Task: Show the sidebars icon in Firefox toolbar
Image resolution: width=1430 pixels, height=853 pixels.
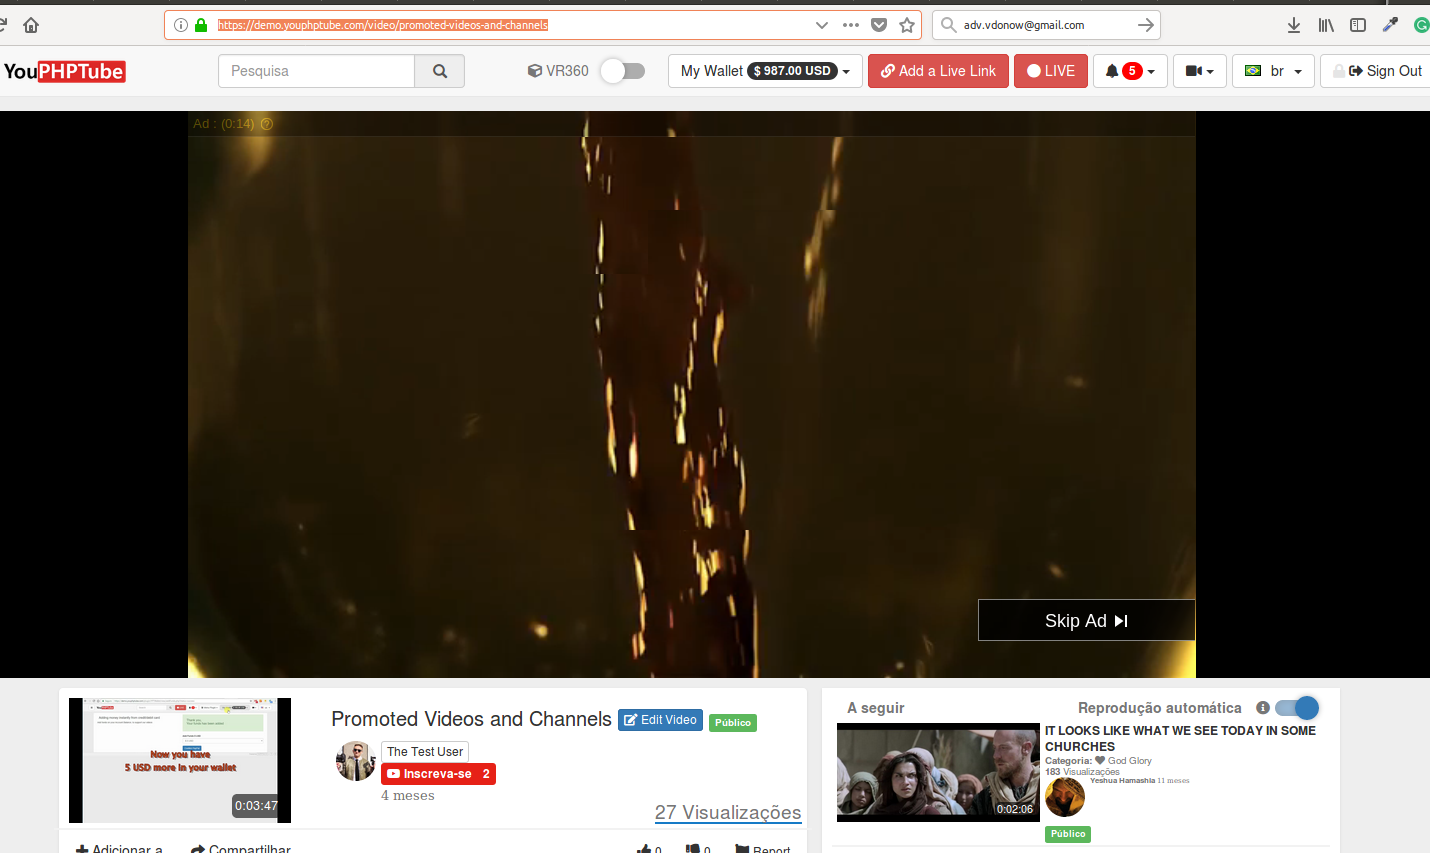Action: click(x=1358, y=25)
